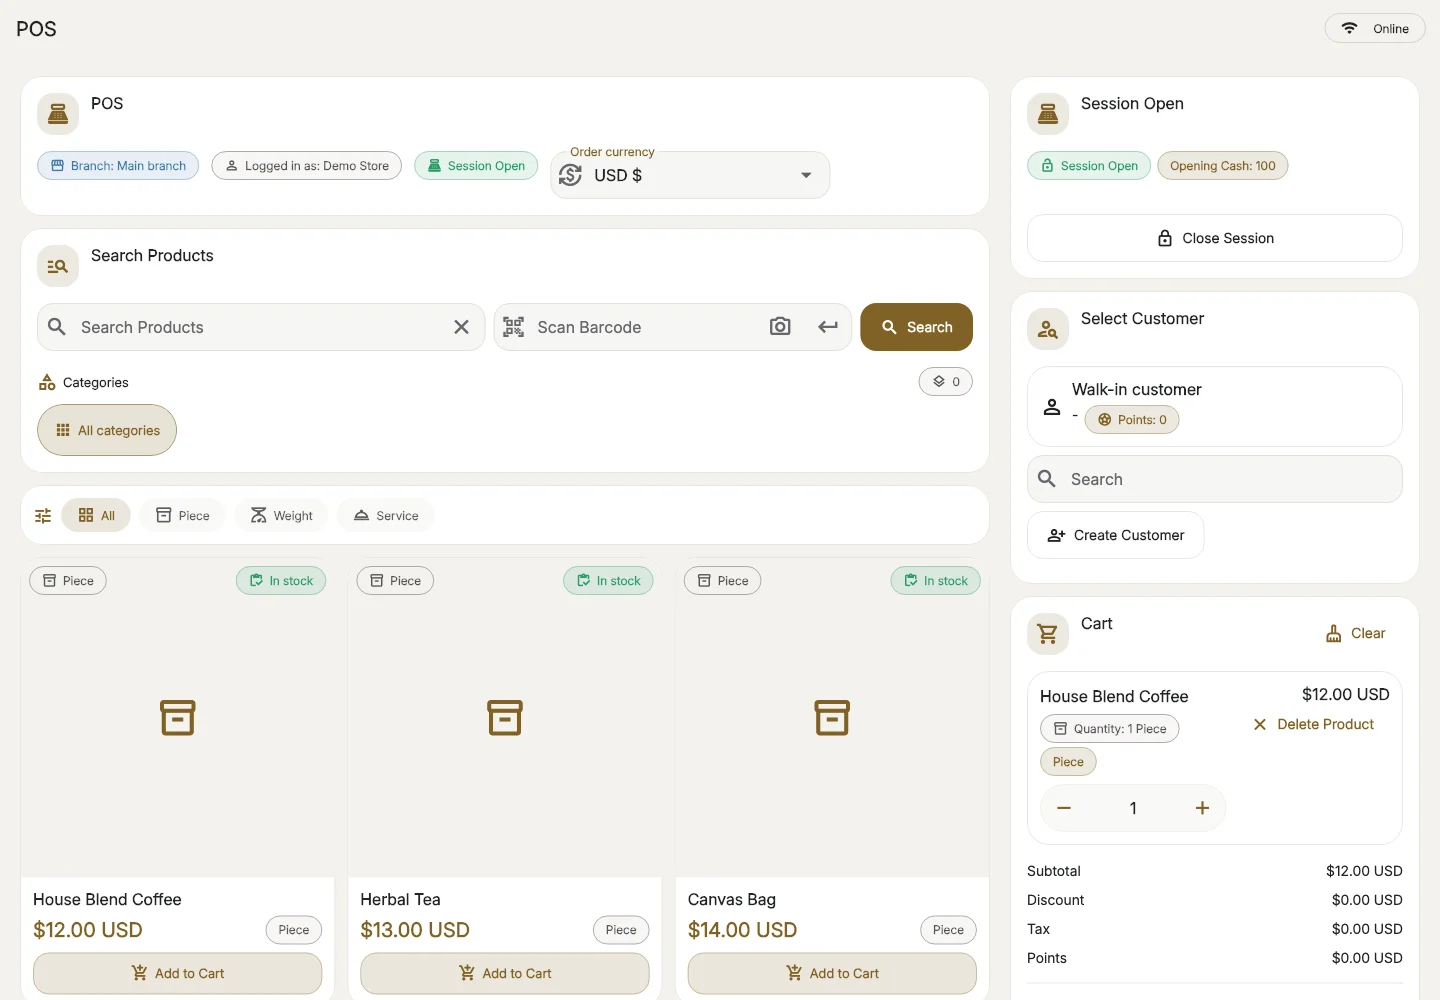Clear the cart
This screenshot has height=1000, width=1440.
click(x=1355, y=633)
